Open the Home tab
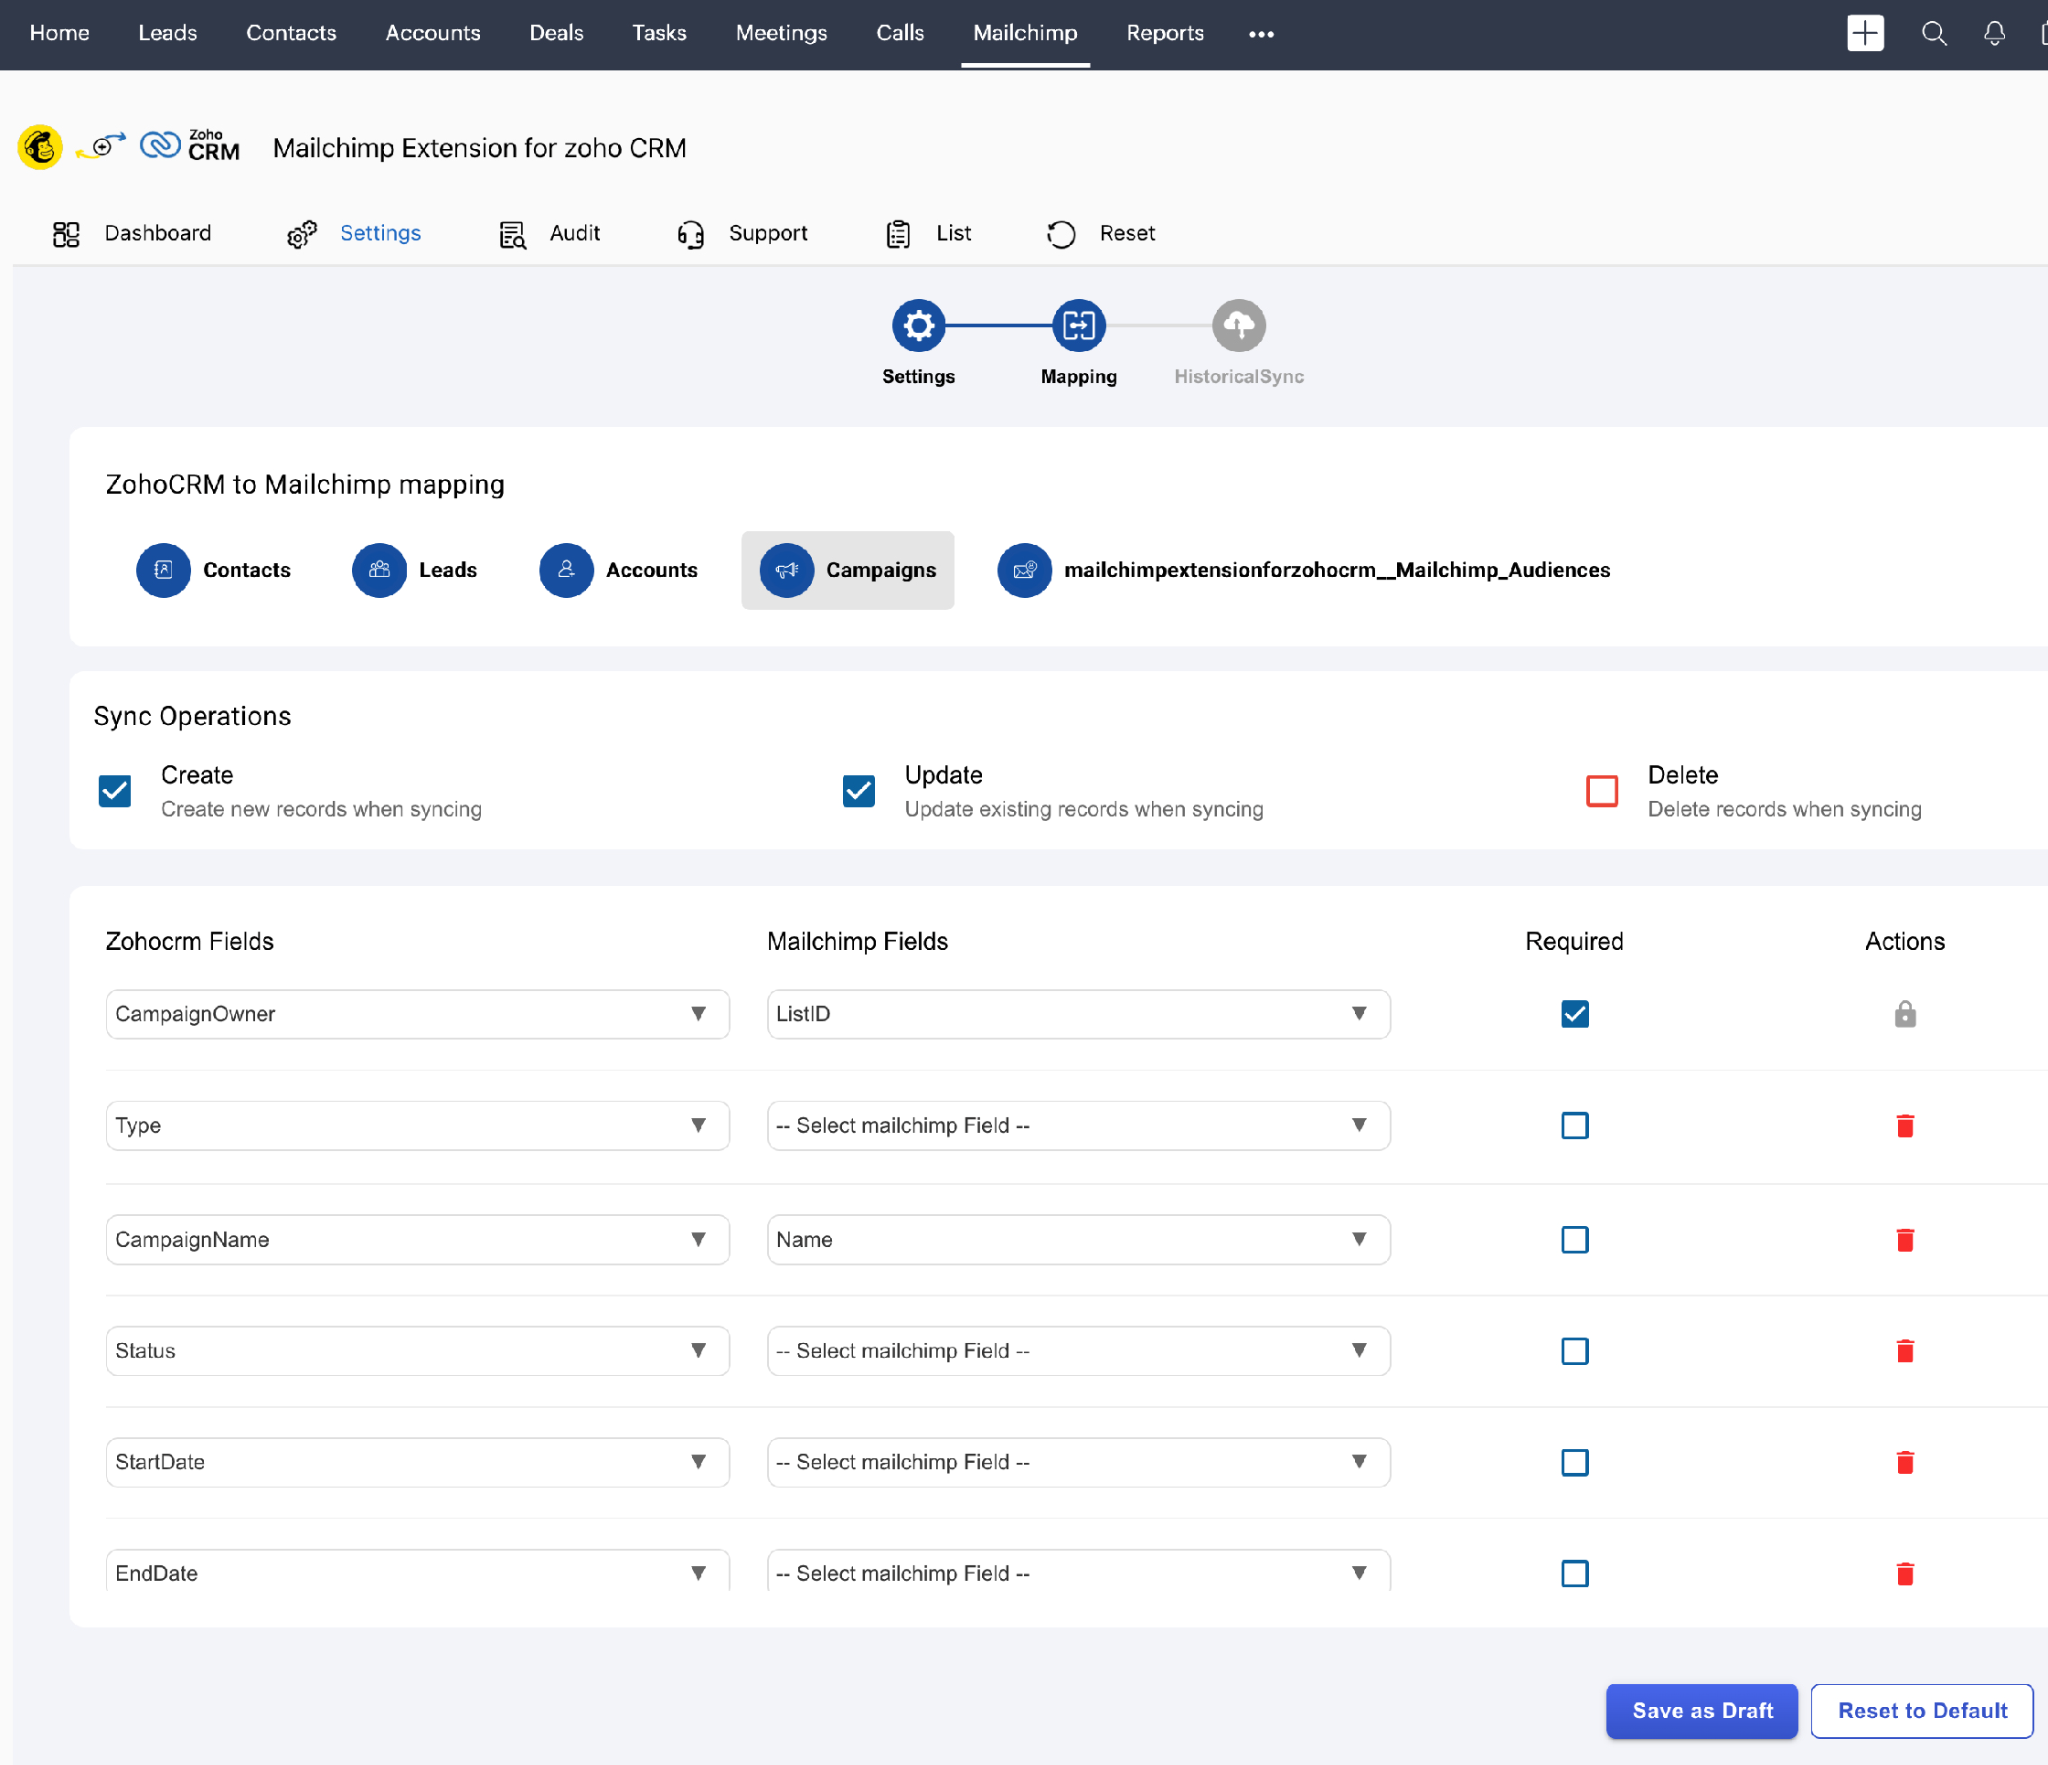 pyautogui.click(x=59, y=33)
